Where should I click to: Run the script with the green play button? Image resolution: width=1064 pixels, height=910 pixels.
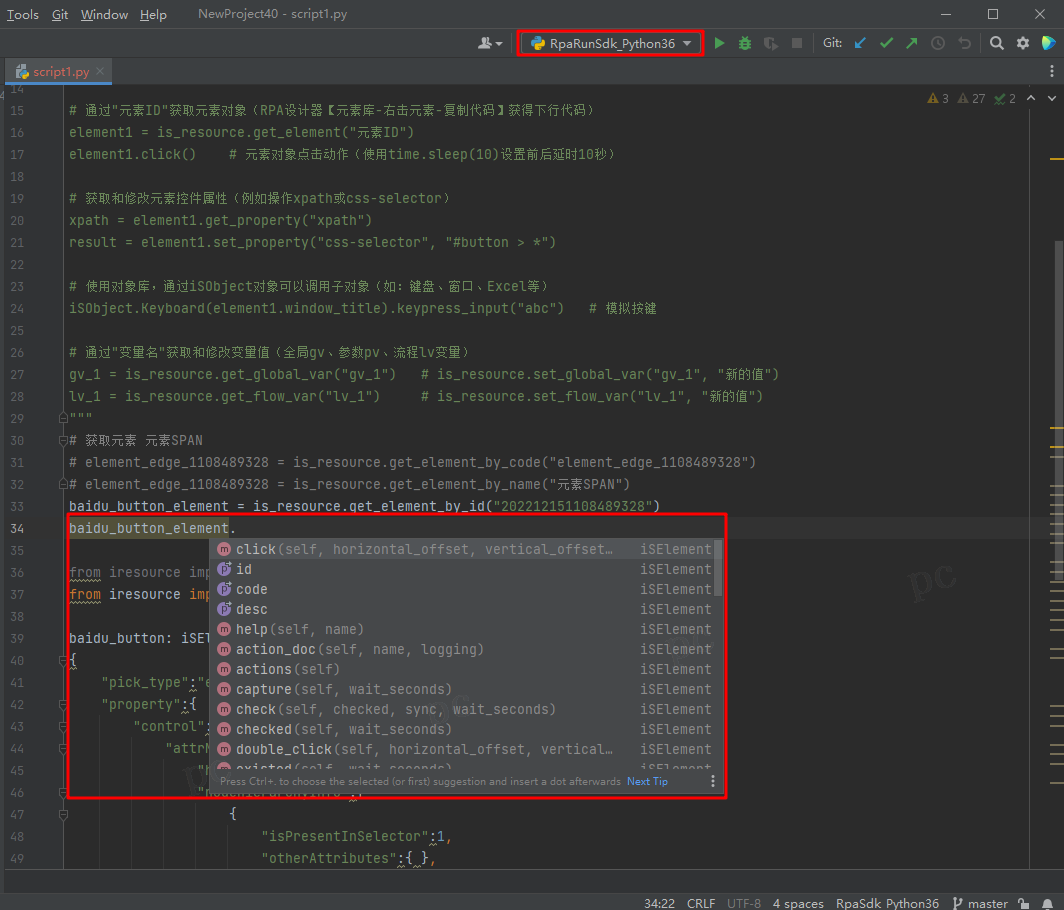point(719,43)
